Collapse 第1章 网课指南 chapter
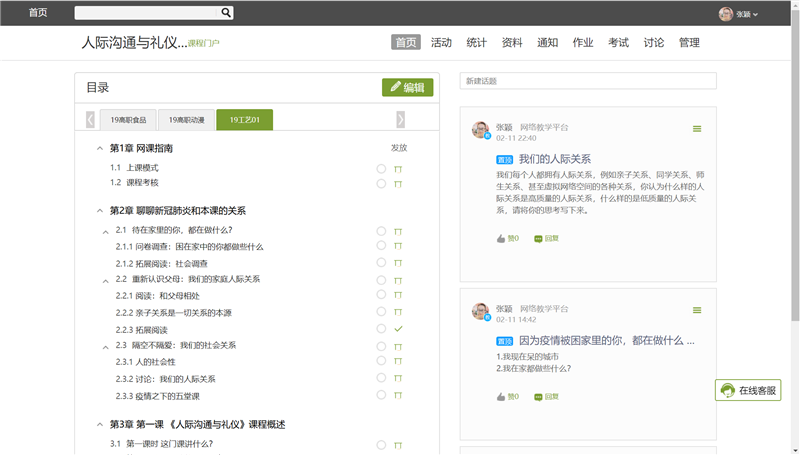Image resolution: width=800 pixels, height=455 pixels. coord(99,148)
